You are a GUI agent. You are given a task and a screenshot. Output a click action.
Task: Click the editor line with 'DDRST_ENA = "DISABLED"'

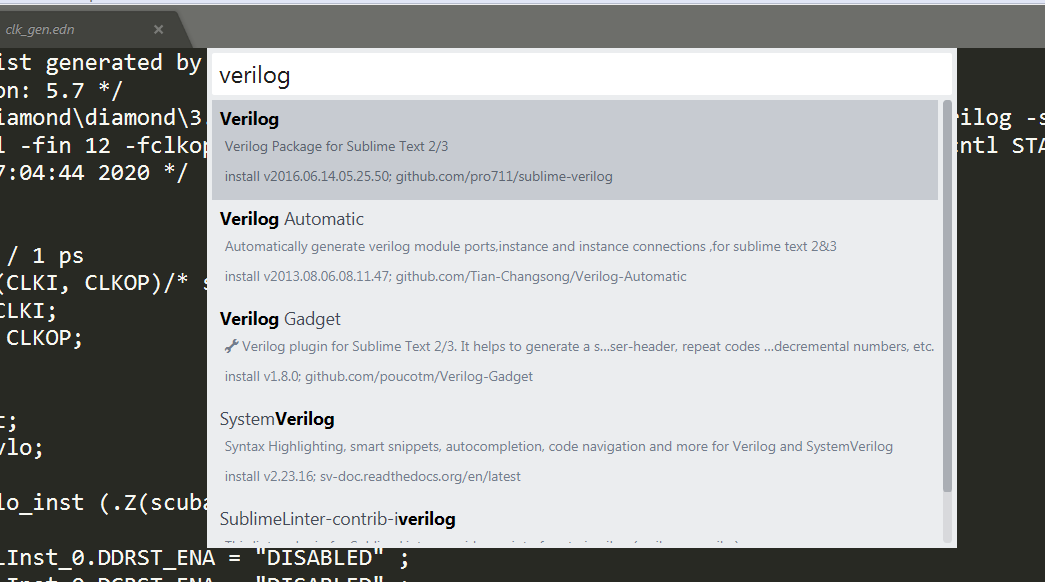click(x=205, y=558)
